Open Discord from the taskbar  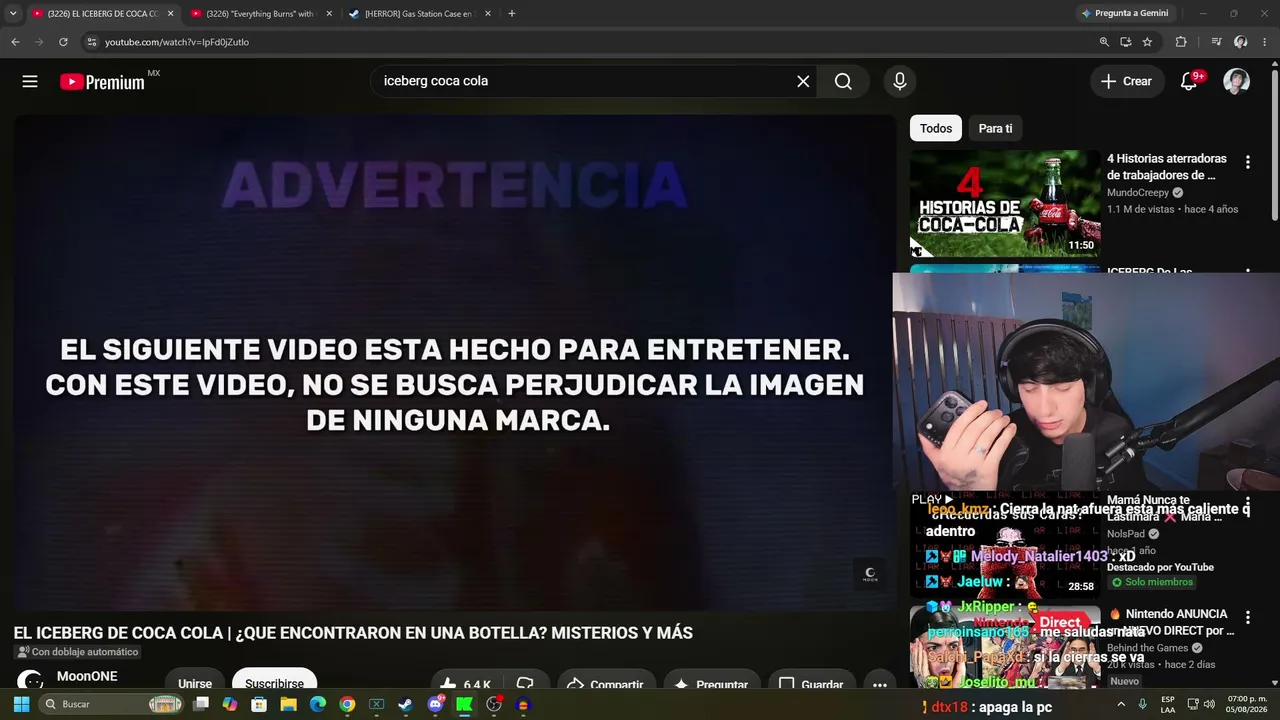click(435, 704)
